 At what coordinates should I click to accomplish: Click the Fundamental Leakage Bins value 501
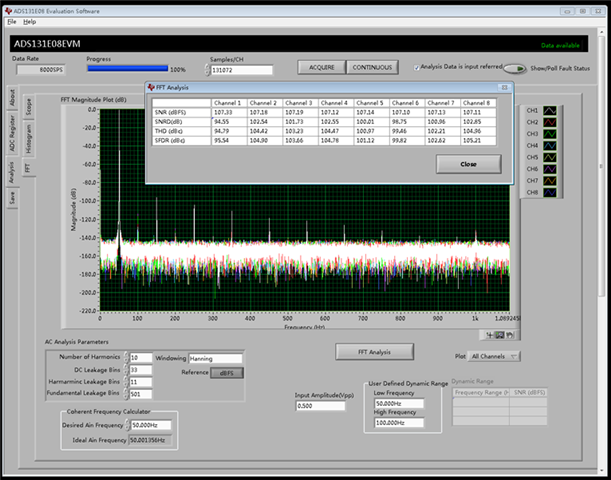pos(141,394)
